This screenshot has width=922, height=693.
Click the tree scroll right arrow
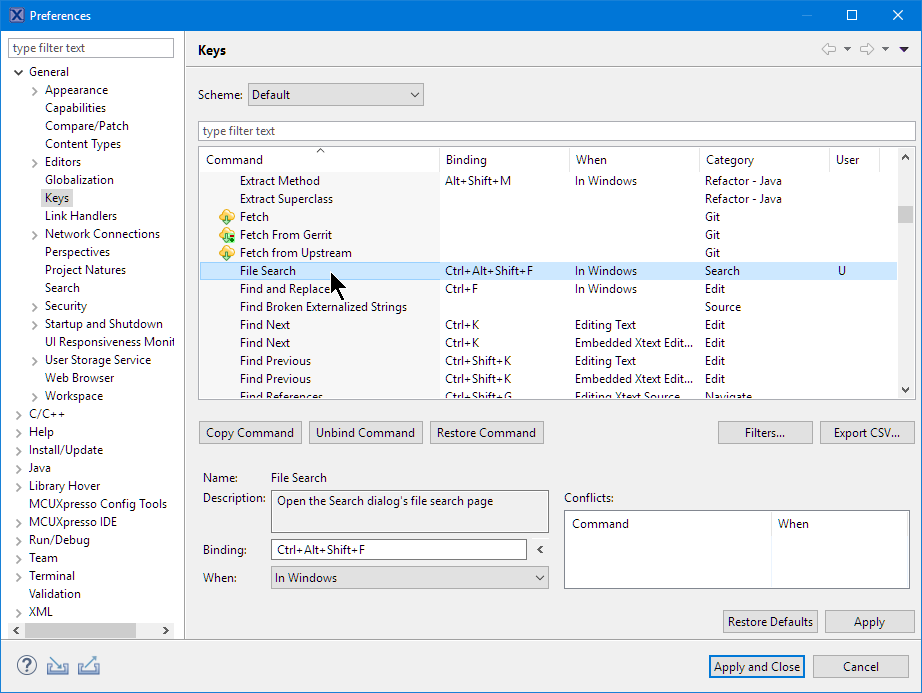click(166, 630)
